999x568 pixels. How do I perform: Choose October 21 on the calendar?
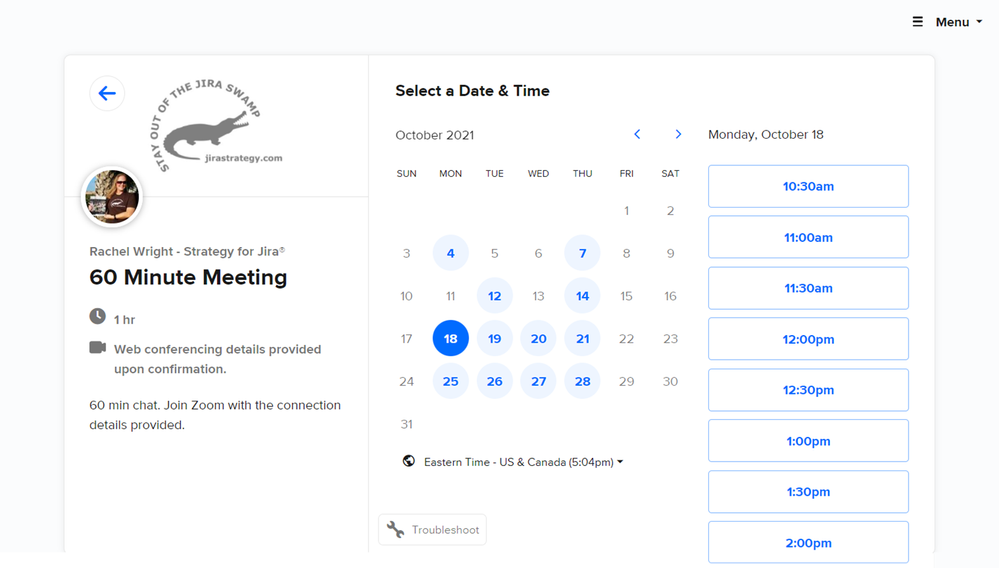click(582, 339)
